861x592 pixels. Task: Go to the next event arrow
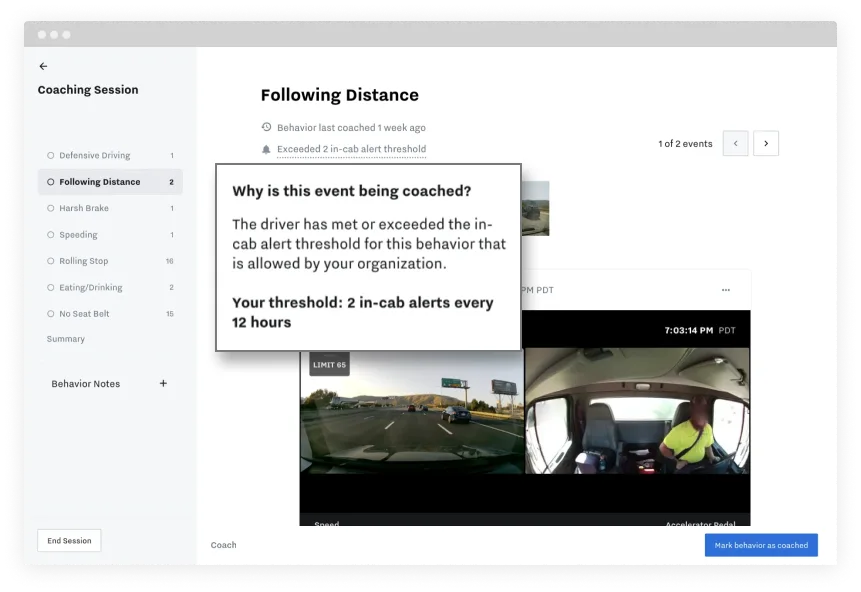point(765,143)
